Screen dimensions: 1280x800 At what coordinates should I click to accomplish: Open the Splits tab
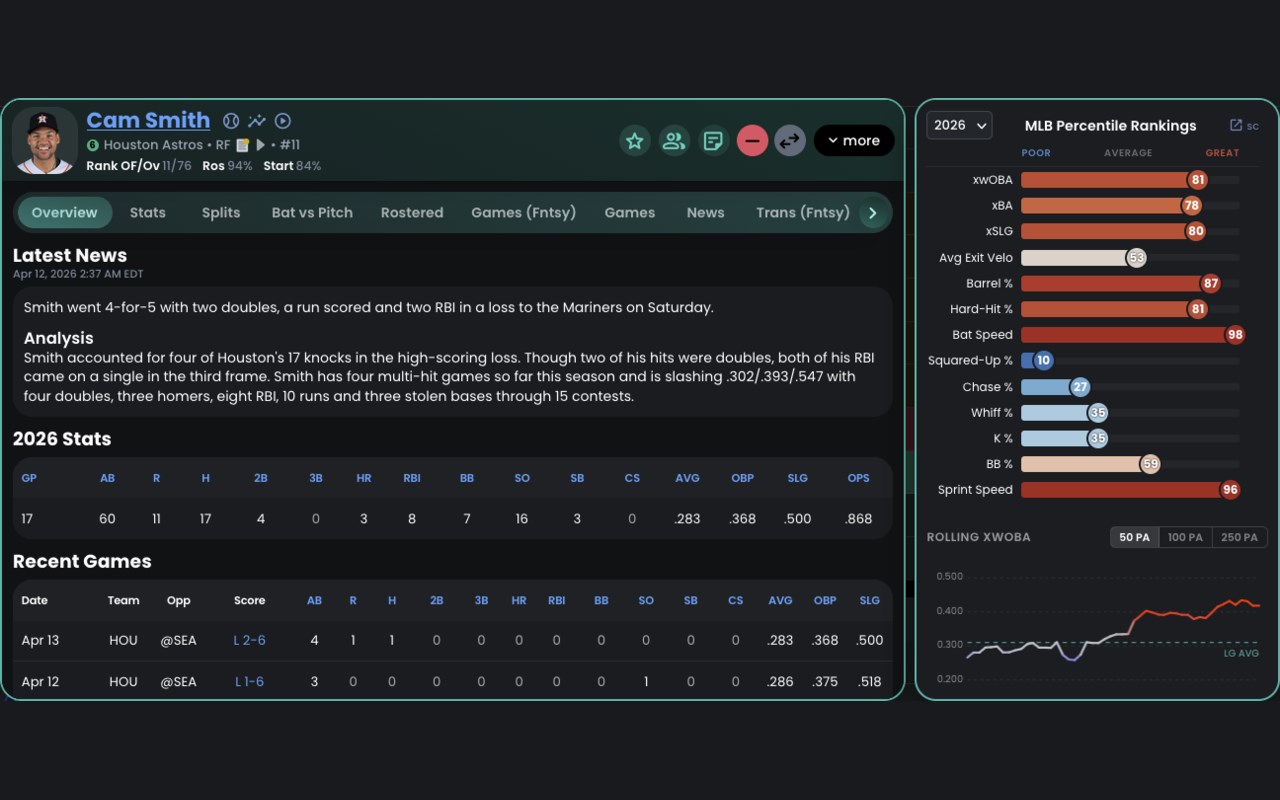pos(221,213)
